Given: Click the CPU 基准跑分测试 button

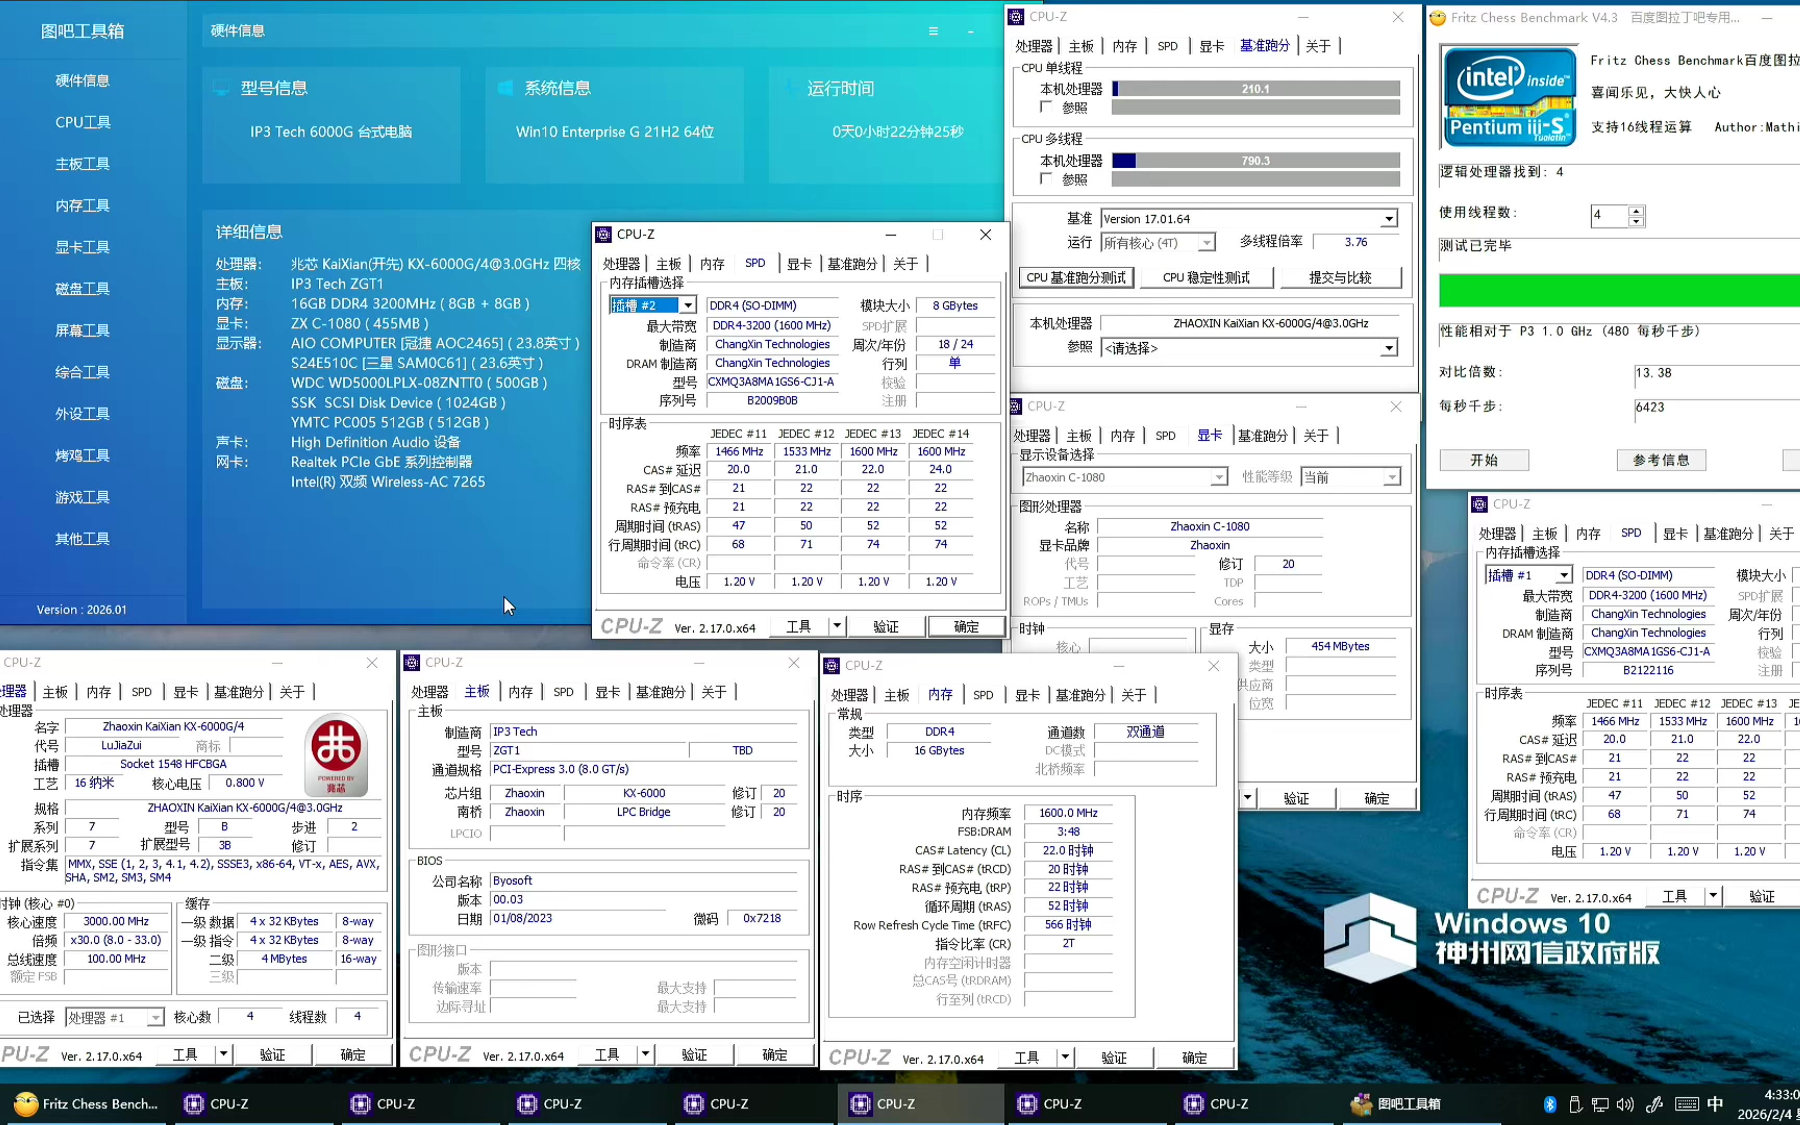Looking at the screenshot, I should click(1076, 277).
